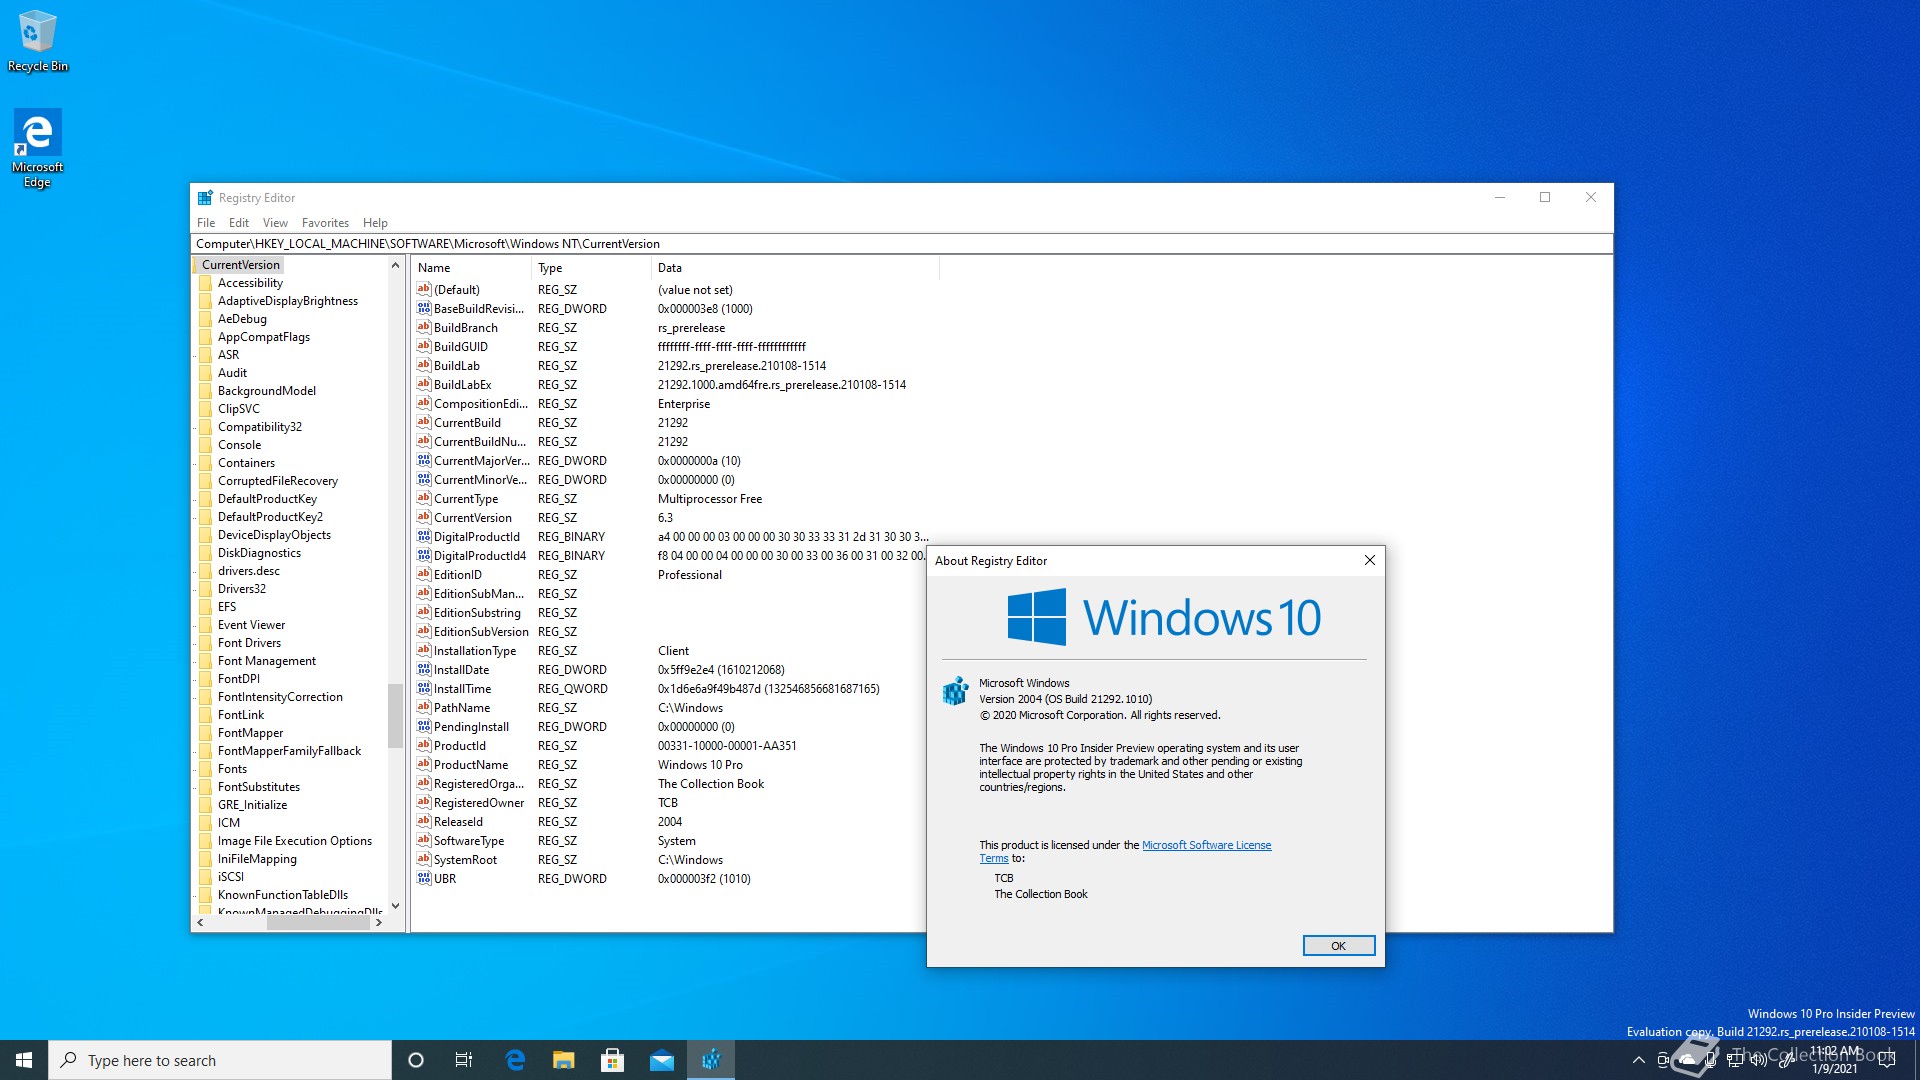Open Microsoft Store from the taskbar
Image resolution: width=1920 pixels, height=1080 pixels.
pyautogui.click(x=612, y=1060)
